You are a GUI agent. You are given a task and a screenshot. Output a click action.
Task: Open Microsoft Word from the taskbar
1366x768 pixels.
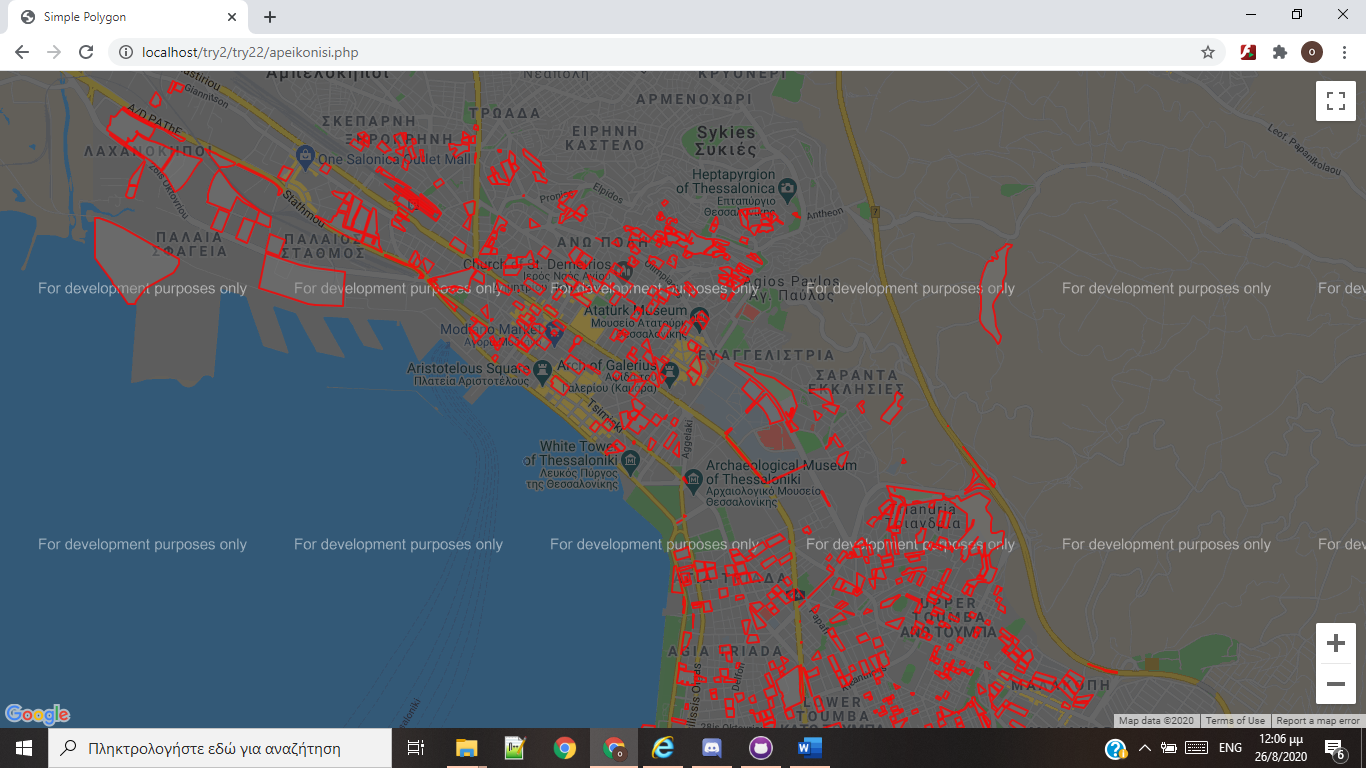[x=809, y=748]
